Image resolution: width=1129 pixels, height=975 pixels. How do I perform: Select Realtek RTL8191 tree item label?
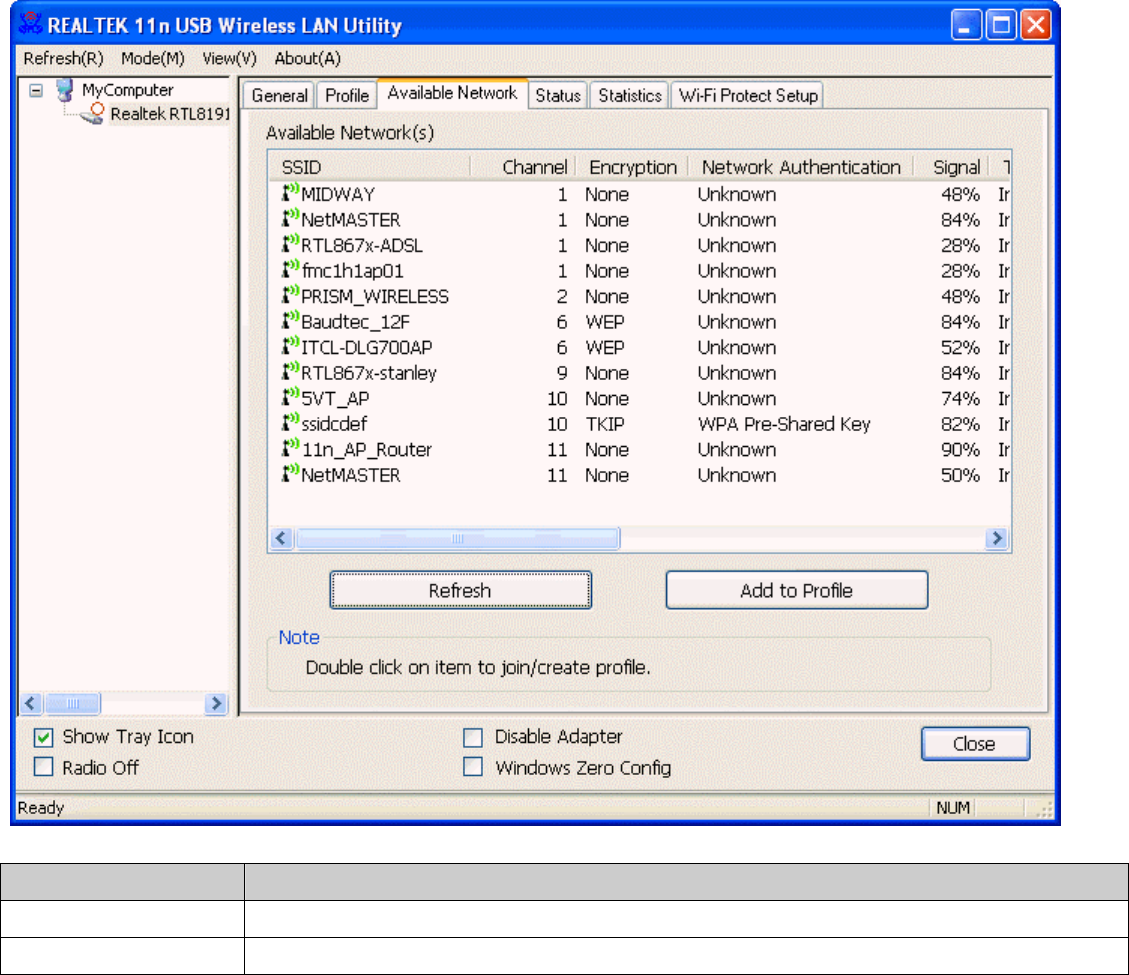tap(170, 114)
